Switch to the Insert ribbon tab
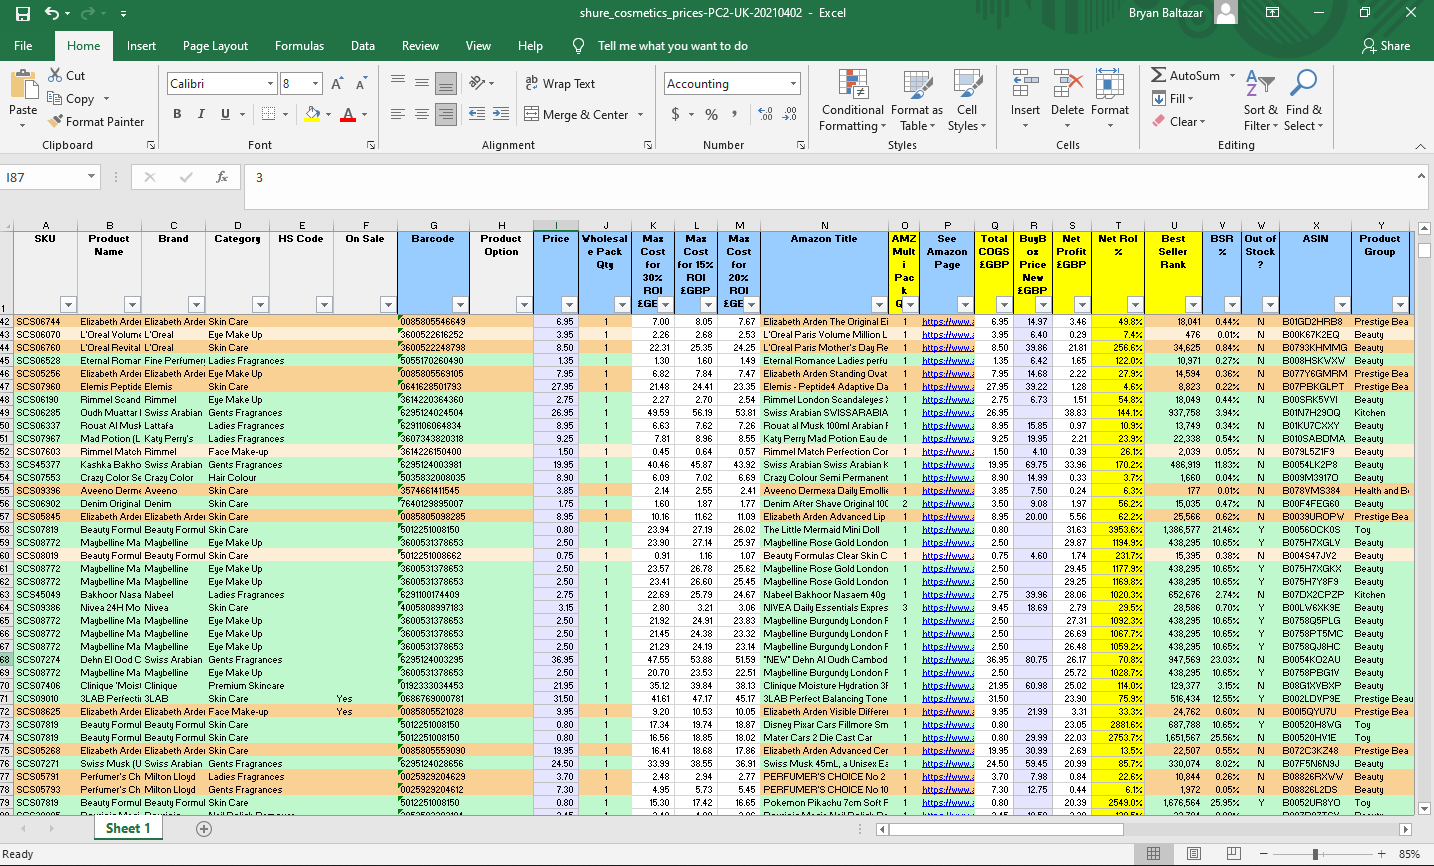 141,46
